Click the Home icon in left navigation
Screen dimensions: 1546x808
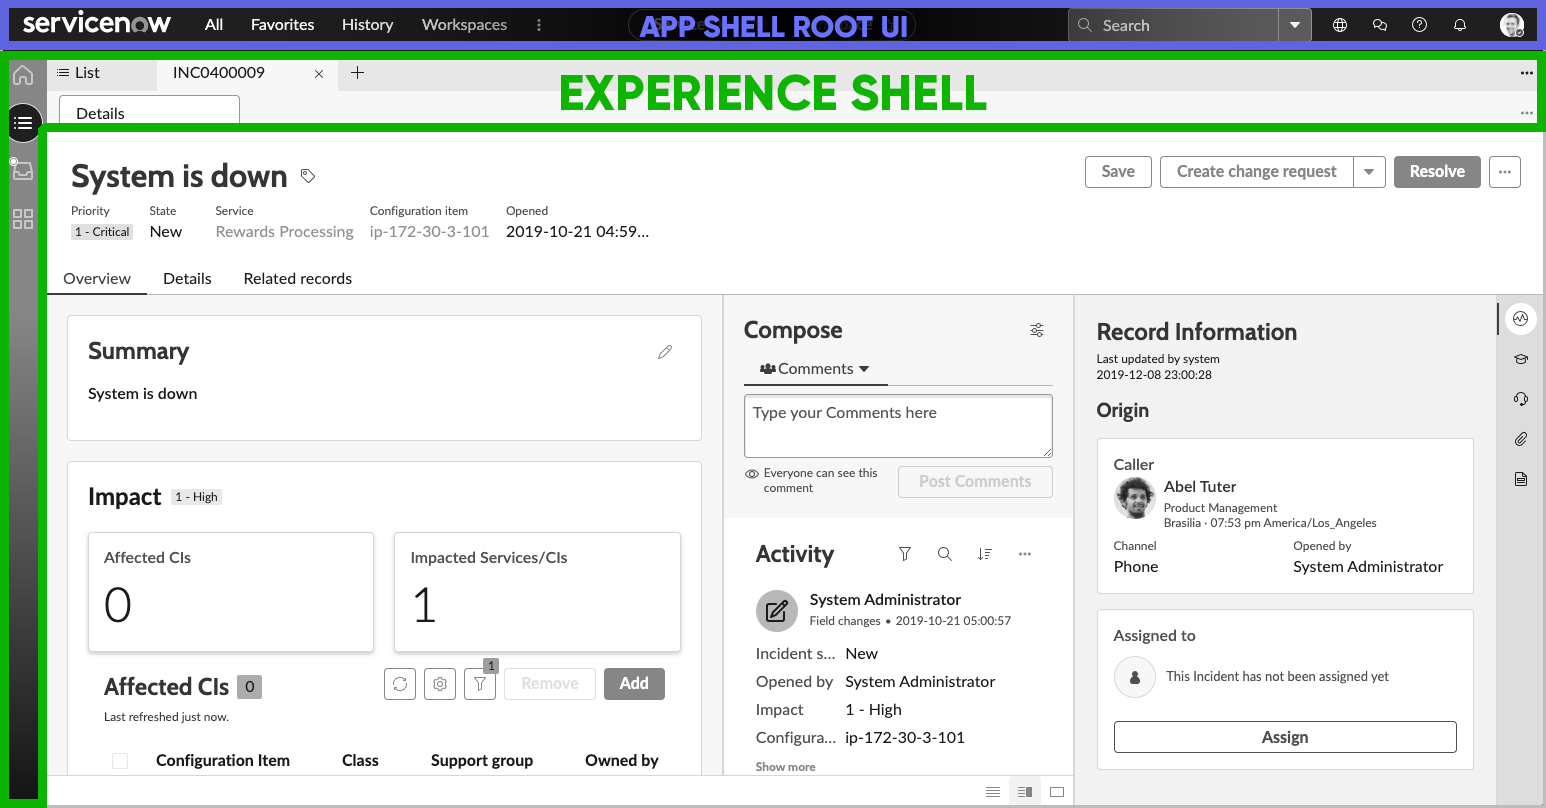tap(22, 74)
